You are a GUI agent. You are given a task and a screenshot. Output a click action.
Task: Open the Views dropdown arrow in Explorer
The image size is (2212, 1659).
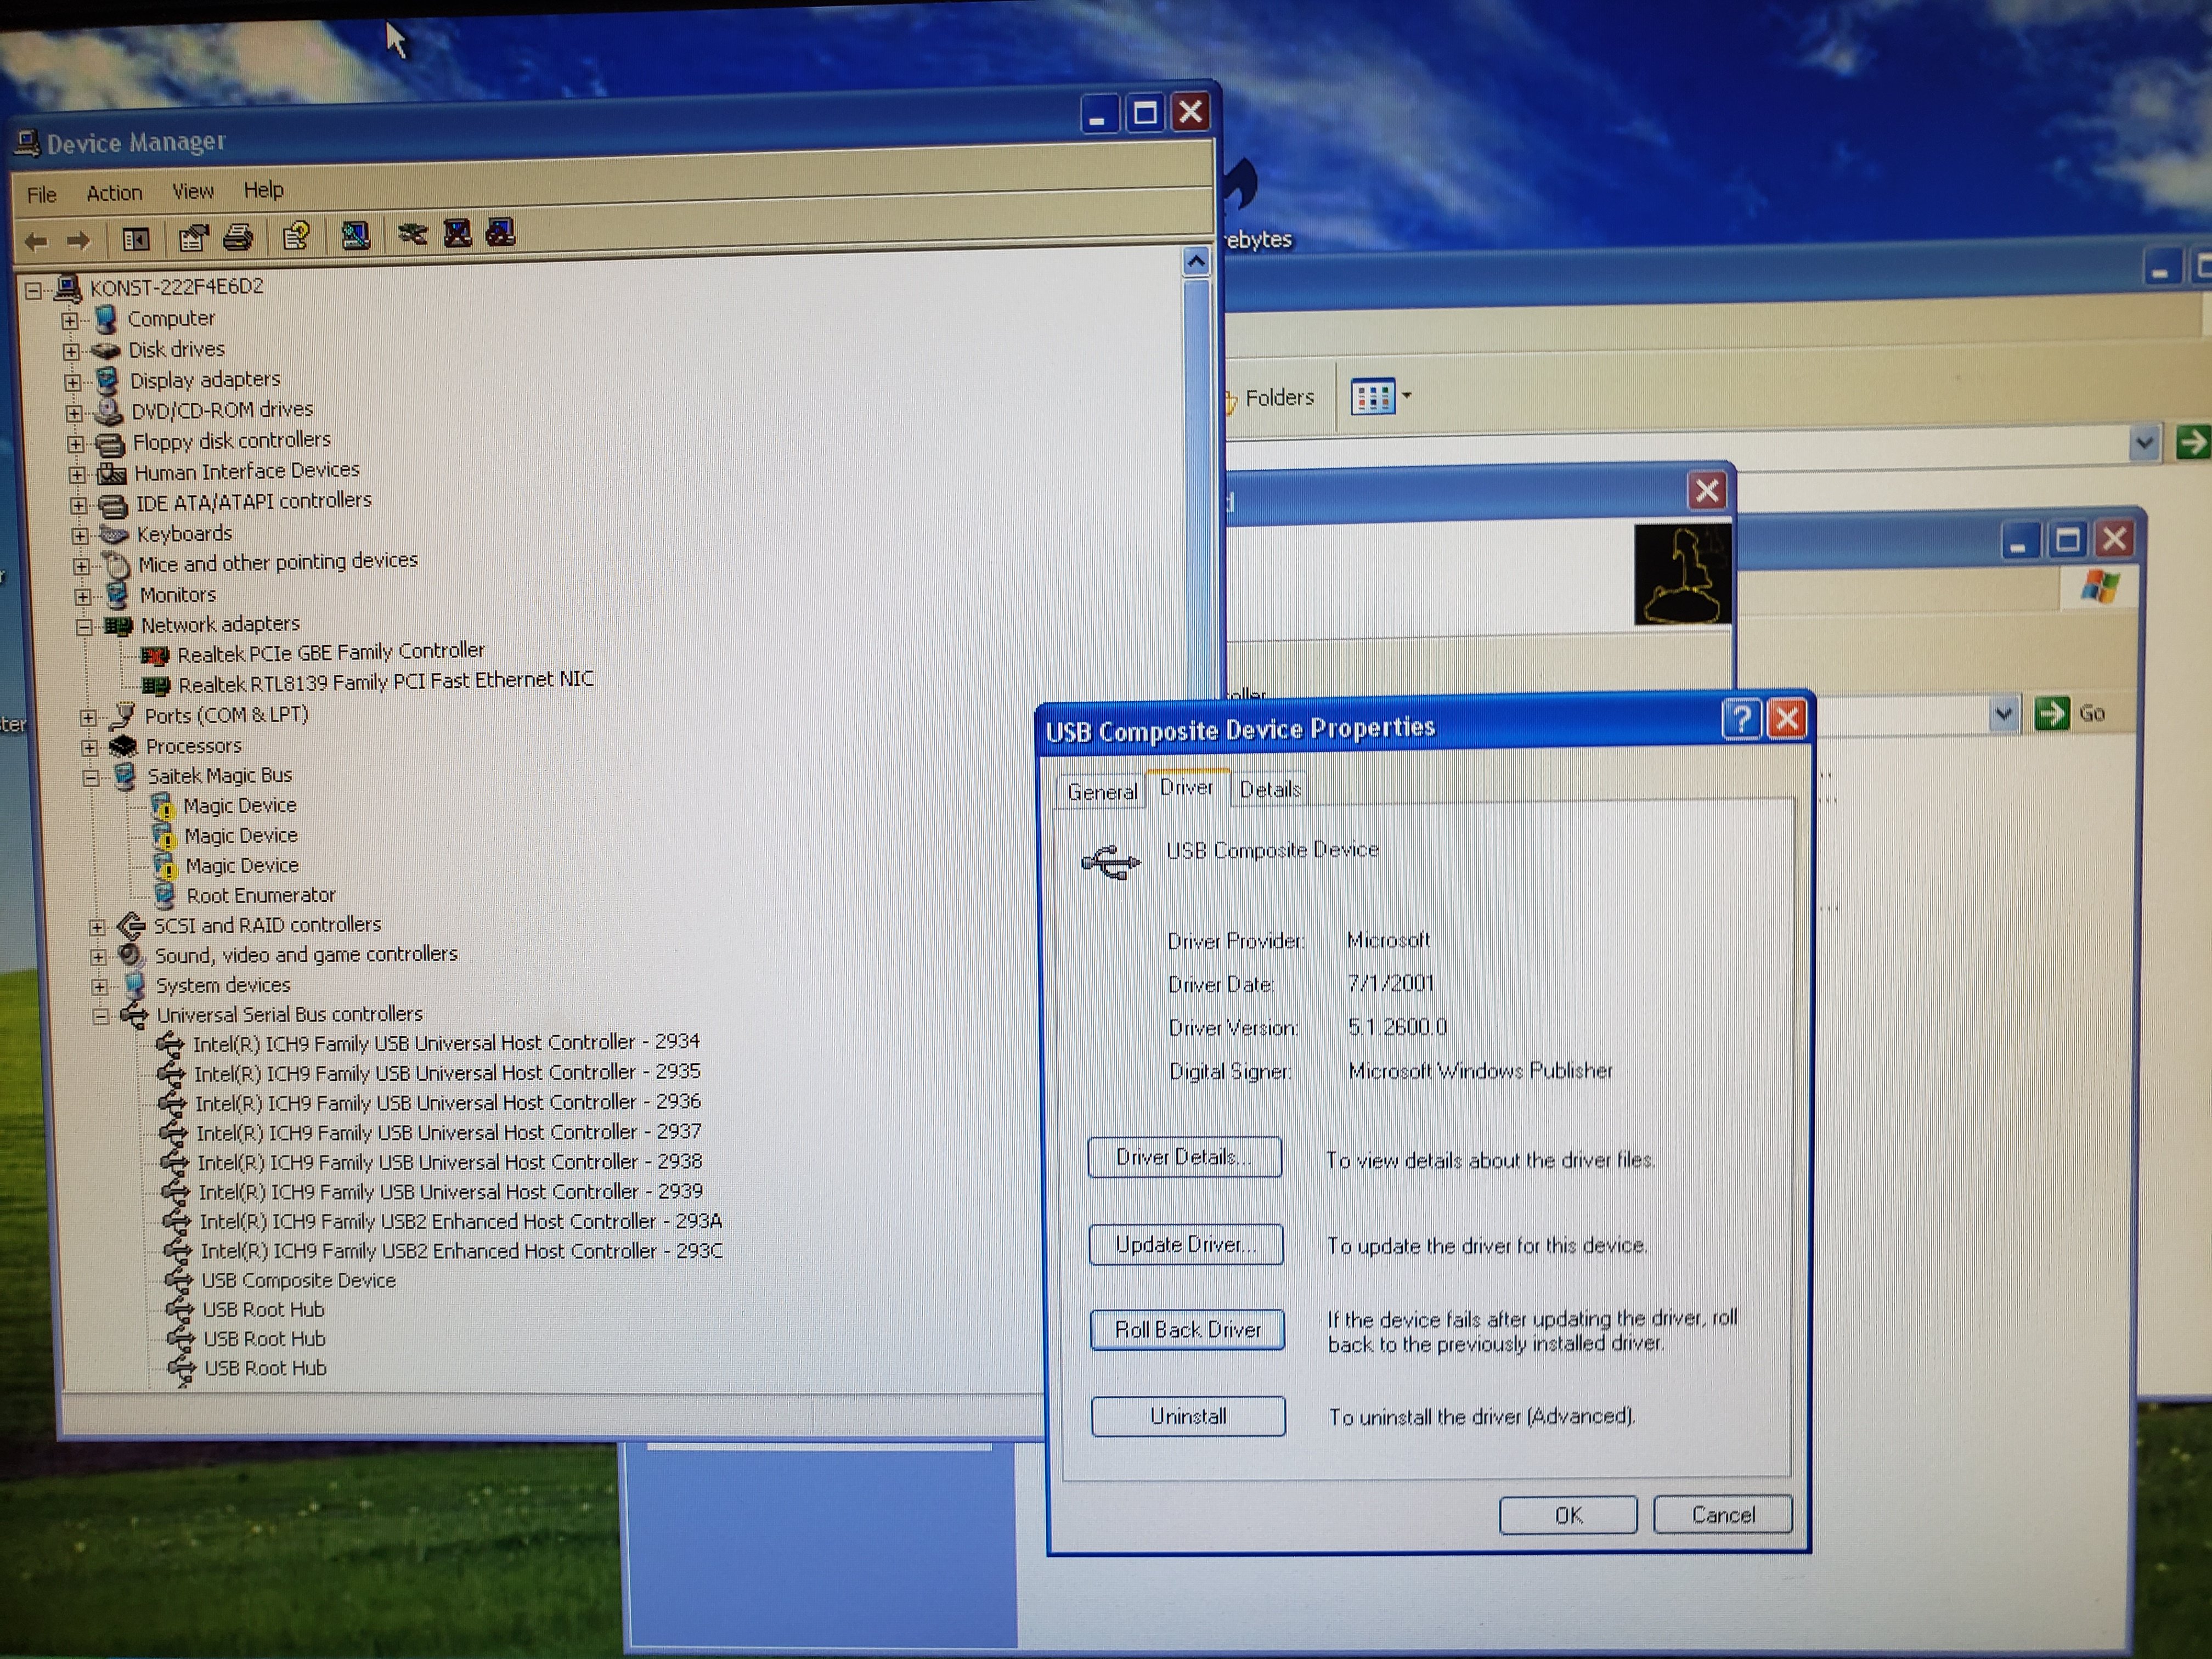(1407, 396)
